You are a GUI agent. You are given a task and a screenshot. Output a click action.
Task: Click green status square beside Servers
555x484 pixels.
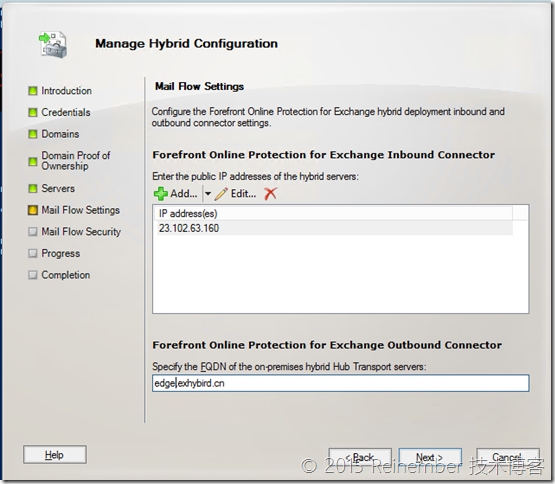pyautogui.click(x=33, y=188)
